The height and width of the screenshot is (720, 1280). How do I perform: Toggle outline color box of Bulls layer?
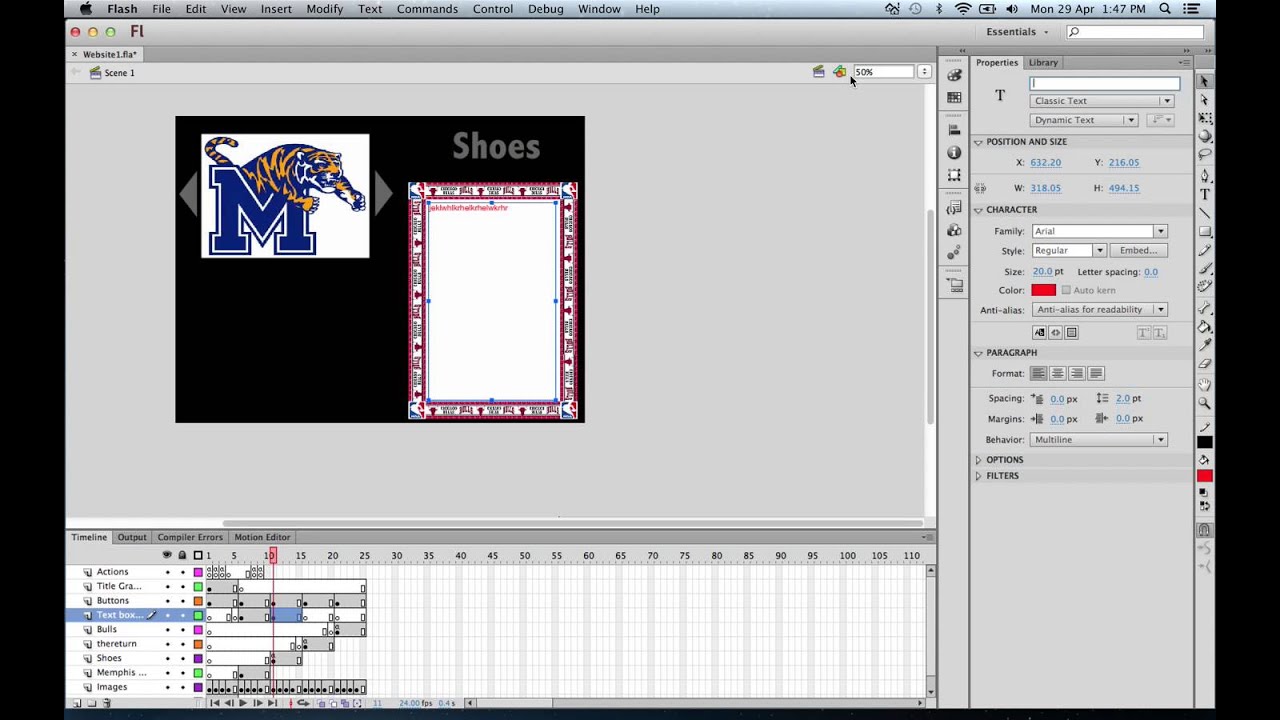tap(198, 630)
